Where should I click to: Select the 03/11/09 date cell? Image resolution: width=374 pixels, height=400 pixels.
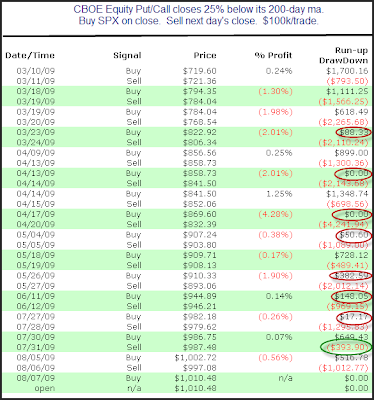click(x=36, y=81)
